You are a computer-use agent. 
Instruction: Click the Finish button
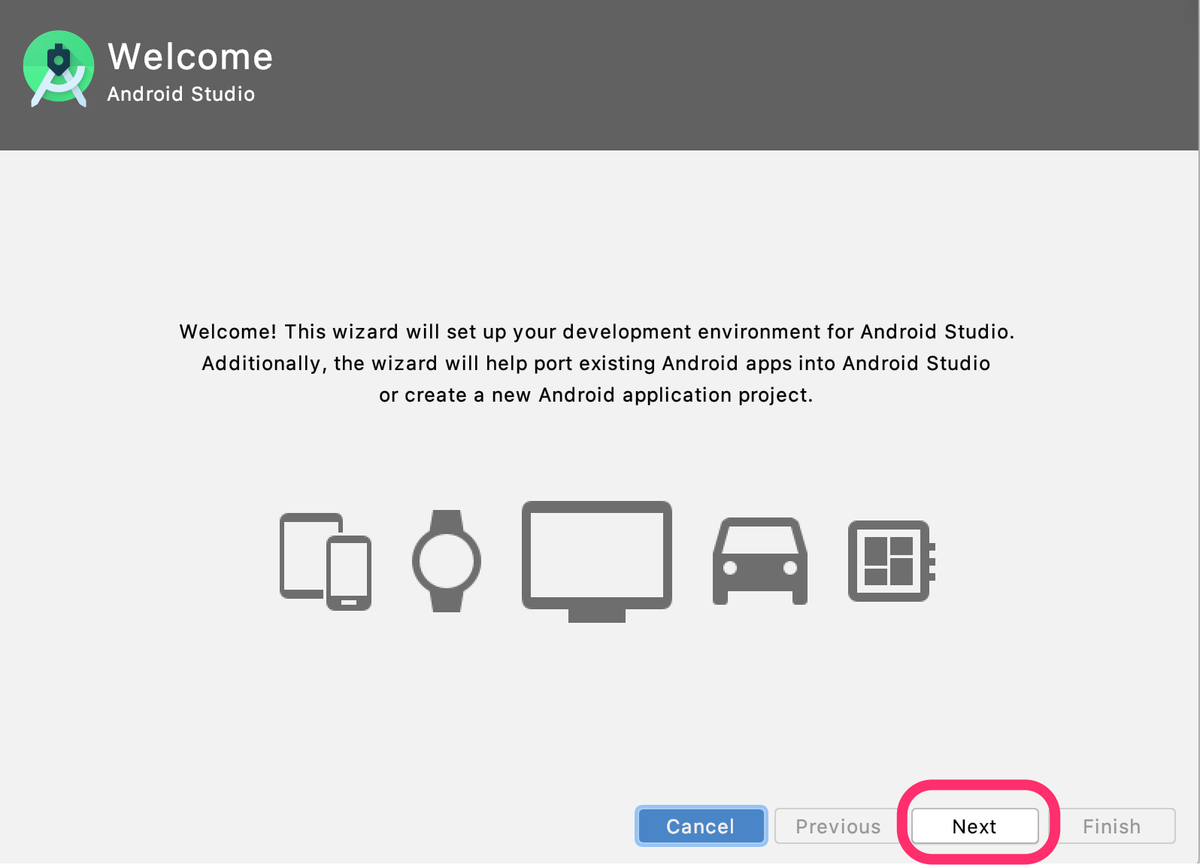click(x=1111, y=826)
